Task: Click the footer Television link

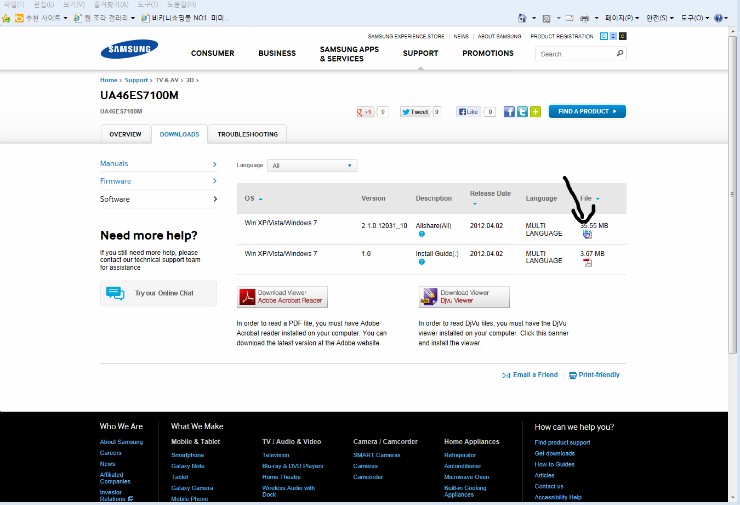Action: click(x=276, y=455)
